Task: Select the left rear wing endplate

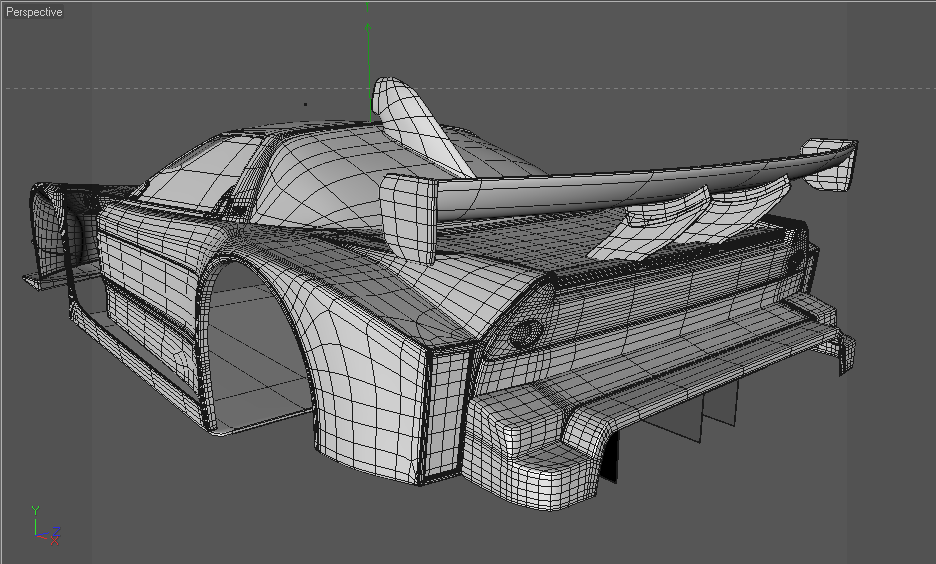Action: (410, 218)
